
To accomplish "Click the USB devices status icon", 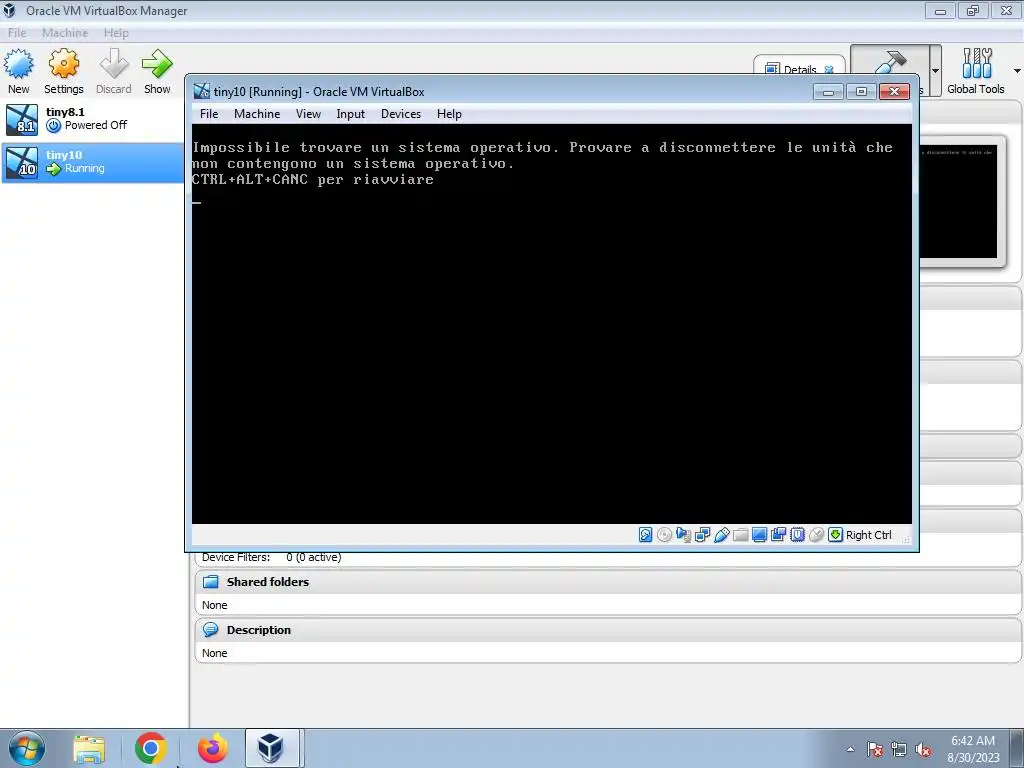I will [721, 535].
